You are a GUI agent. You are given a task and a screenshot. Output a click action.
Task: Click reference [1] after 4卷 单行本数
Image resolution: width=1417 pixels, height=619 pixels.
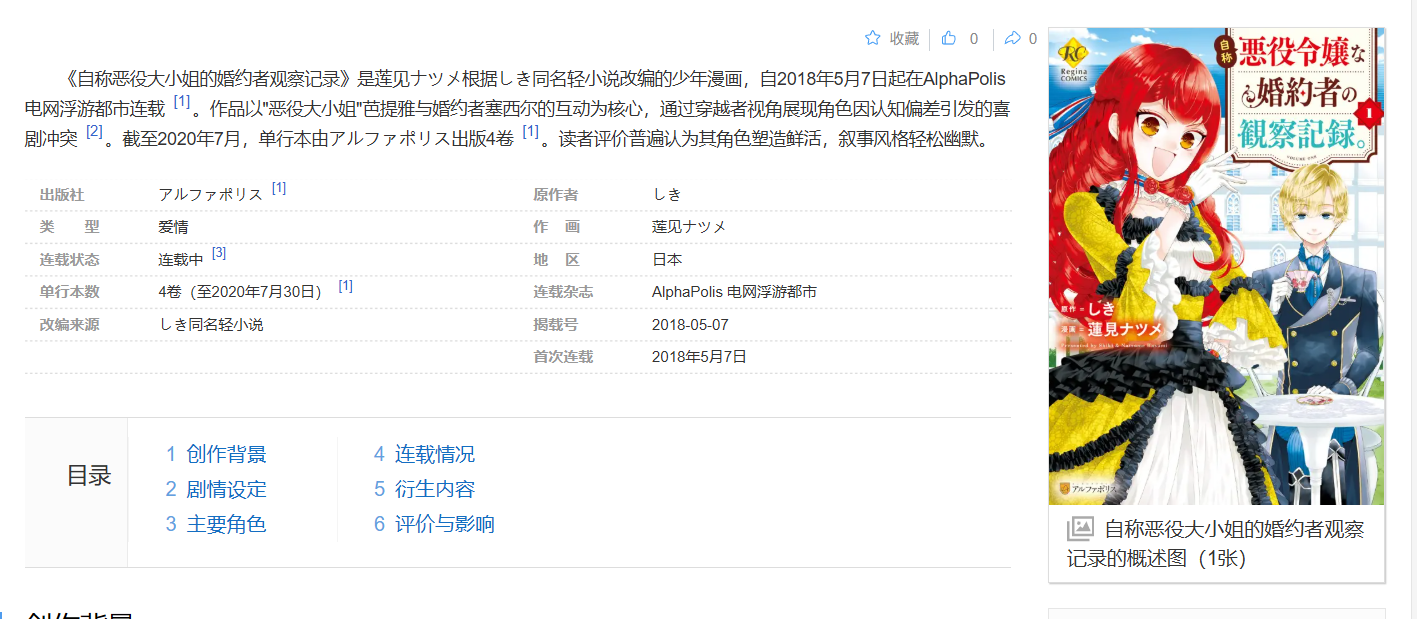(345, 286)
